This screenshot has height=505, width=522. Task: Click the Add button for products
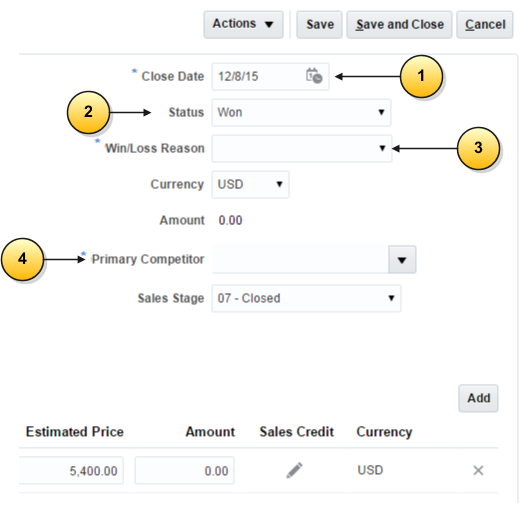pos(478,398)
